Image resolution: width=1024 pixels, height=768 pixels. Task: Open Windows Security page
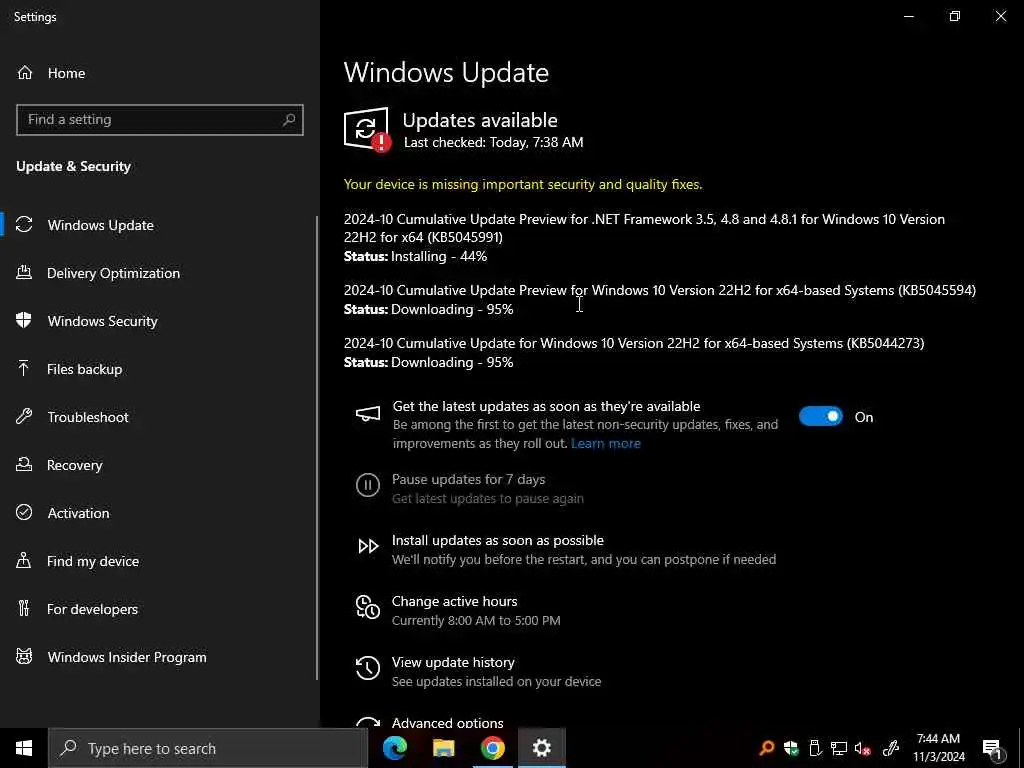coord(103,321)
